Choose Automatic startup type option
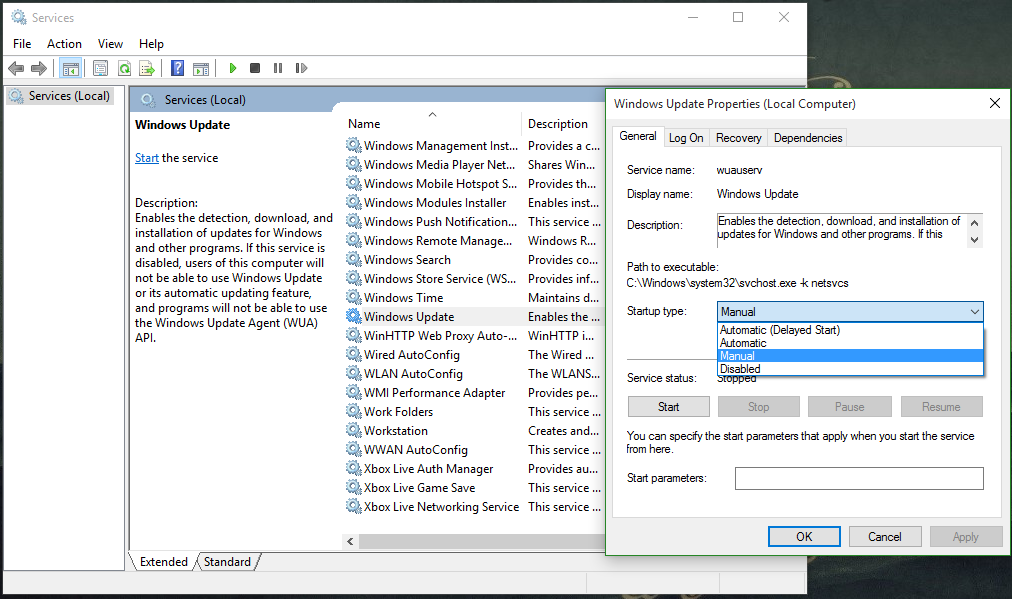The width and height of the screenshot is (1012, 599). pyautogui.click(x=850, y=343)
